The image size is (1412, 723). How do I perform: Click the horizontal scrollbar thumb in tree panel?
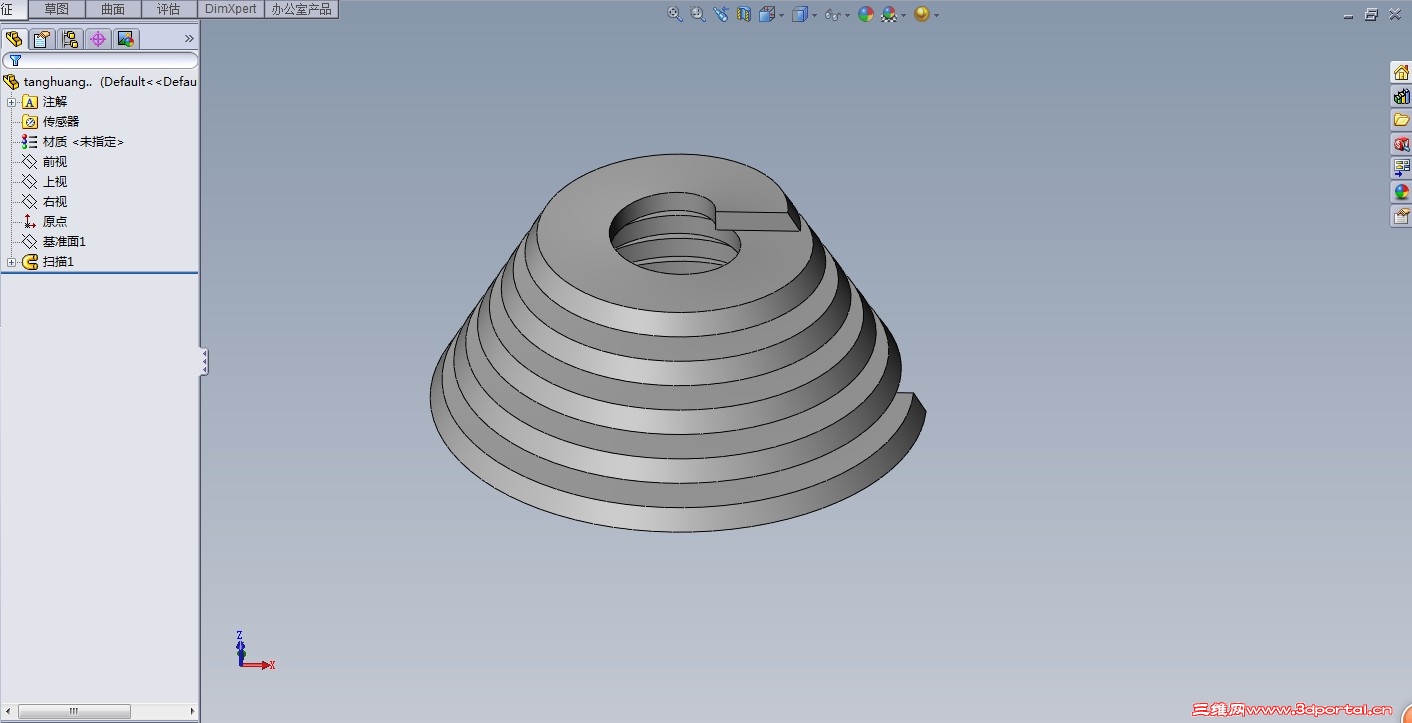pyautogui.click(x=74, y=712)
